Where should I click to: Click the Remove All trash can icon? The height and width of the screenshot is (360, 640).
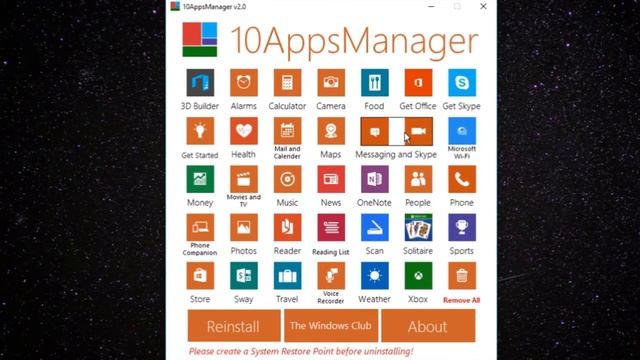(x=462, y=276)
